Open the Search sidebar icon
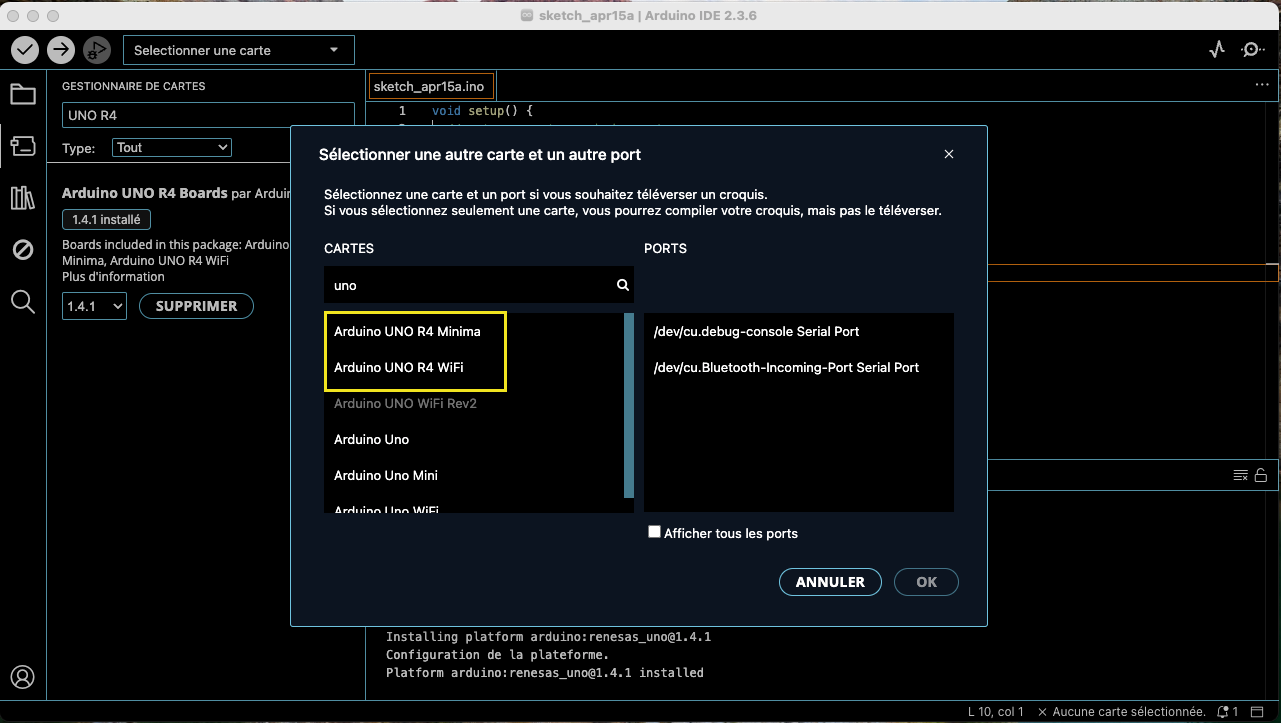 pos(23,301)
